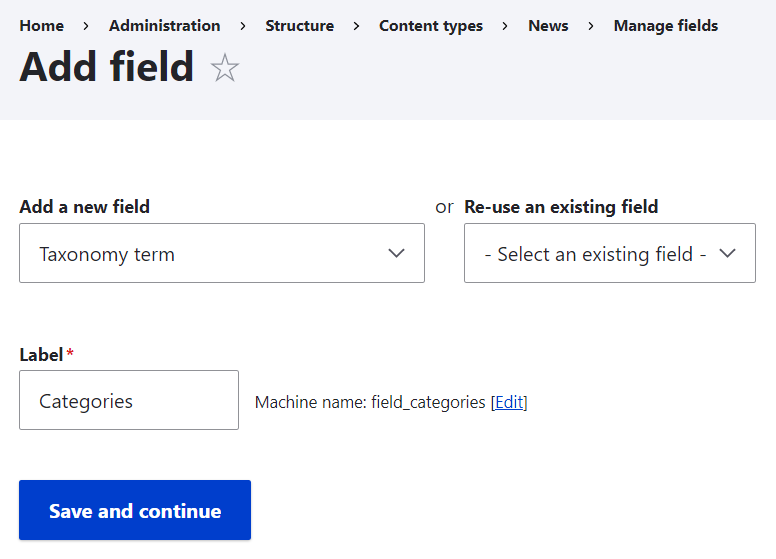The width and height of the screenshot is (776, 559).
Task: Click the Label field caption text
Action: 41,354
